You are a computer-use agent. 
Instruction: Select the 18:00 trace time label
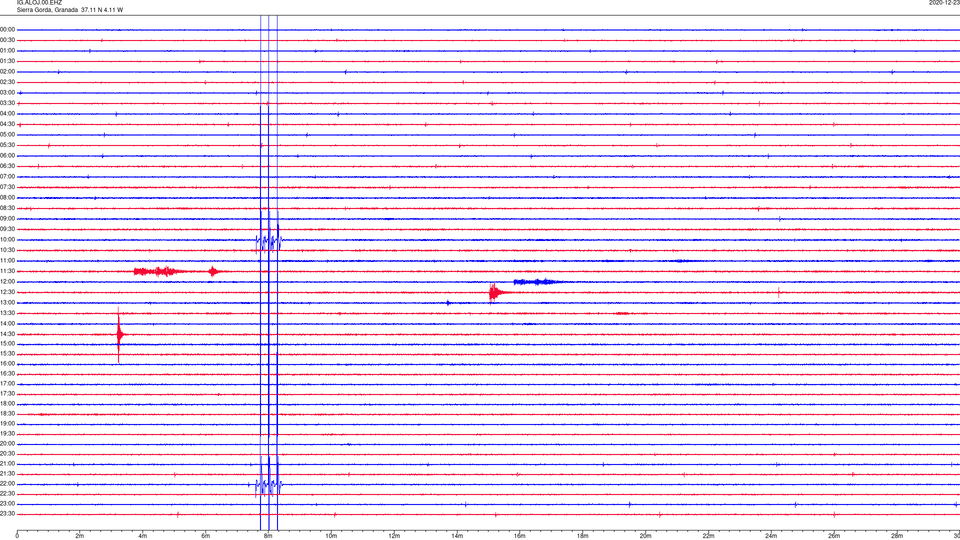coord(8,404)
